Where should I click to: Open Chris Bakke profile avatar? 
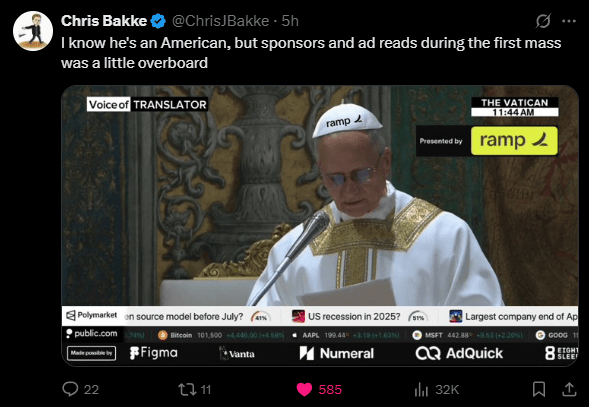click(x=33, y=31)
